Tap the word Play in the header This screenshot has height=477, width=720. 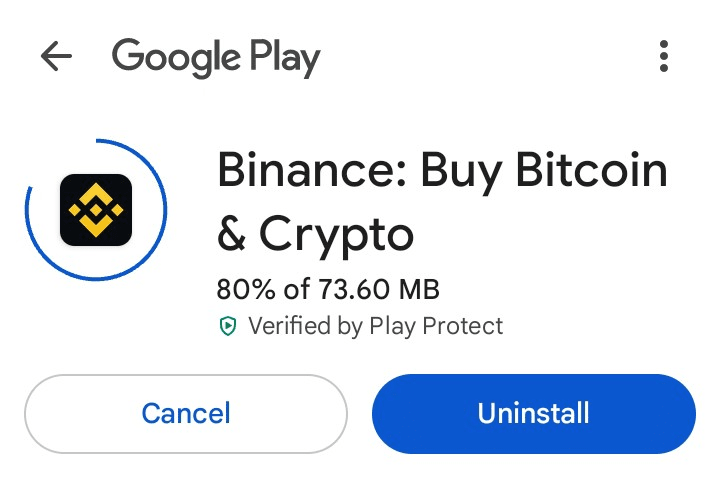coord(285,57)
